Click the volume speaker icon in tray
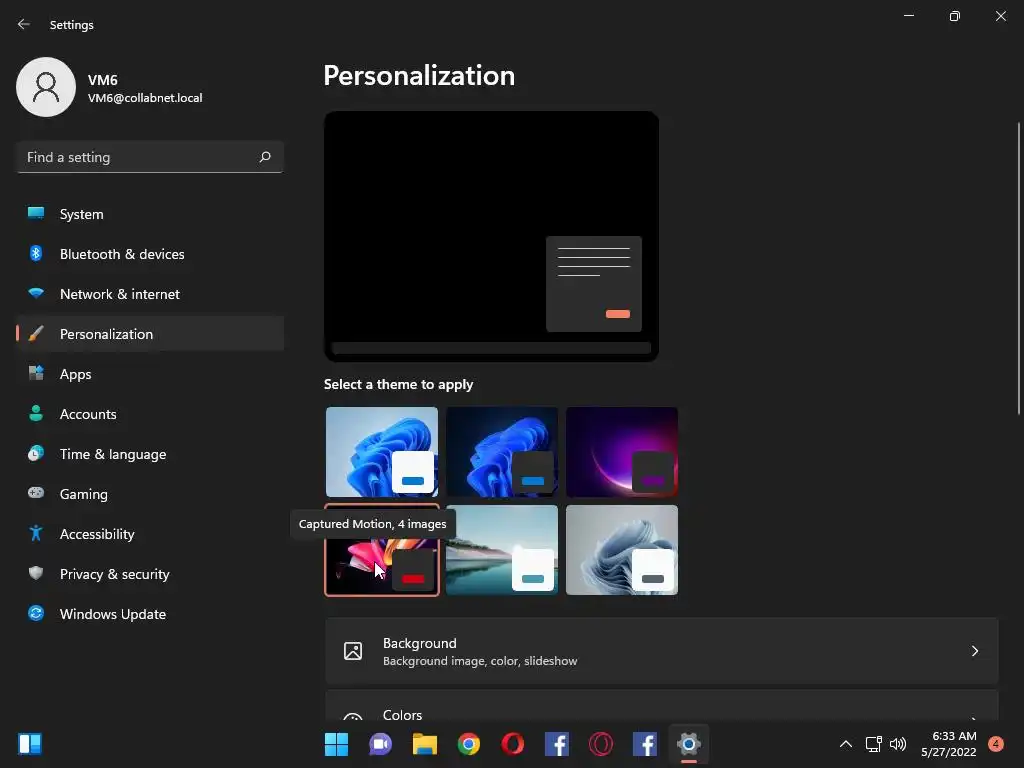 (x=898, y=744)
